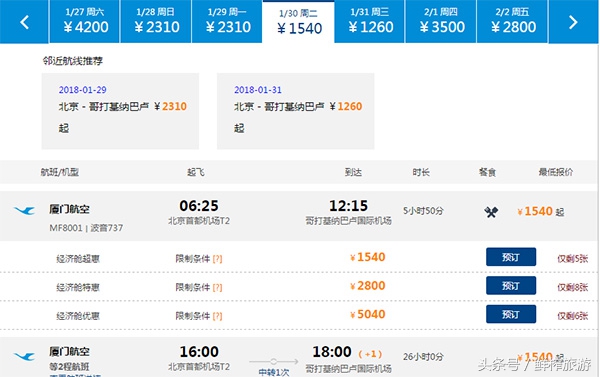Click 18:00 (+1) arrival time
The image size is (600, 377).
pos(347,352)
